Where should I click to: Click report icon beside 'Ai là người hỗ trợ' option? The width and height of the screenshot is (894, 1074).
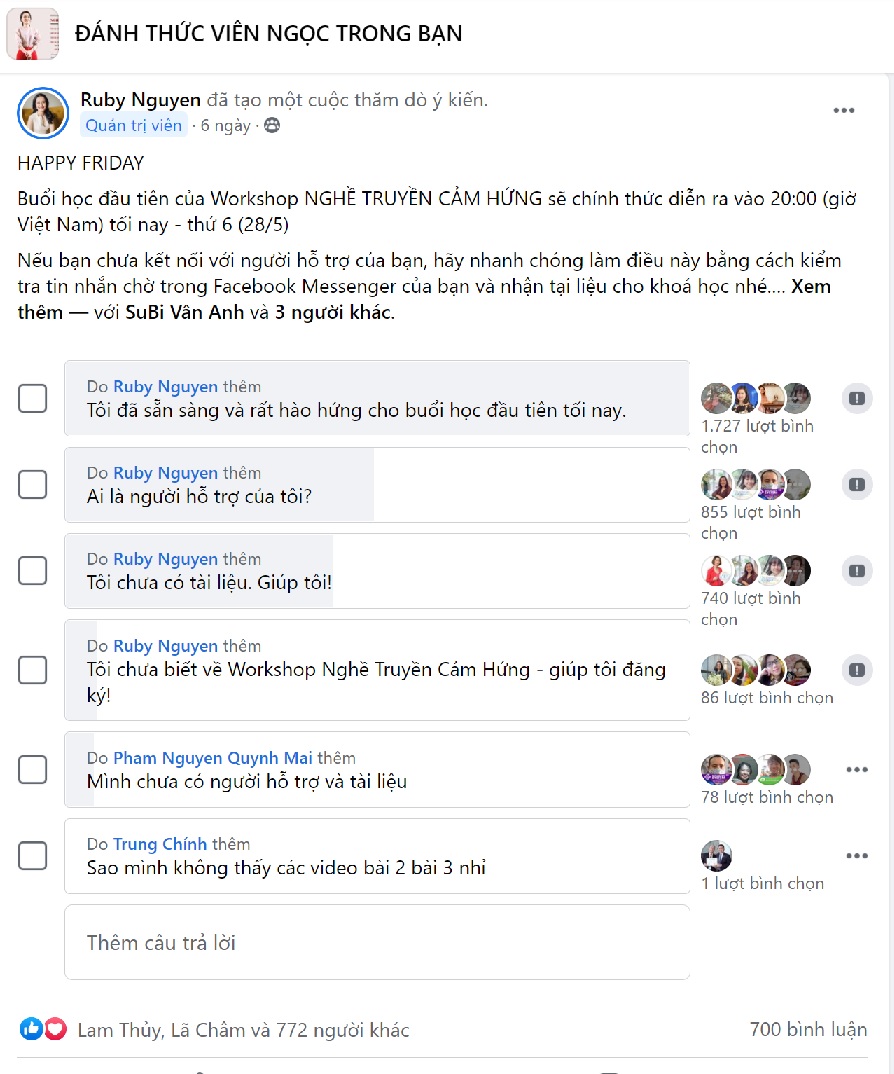click(857, 485)
